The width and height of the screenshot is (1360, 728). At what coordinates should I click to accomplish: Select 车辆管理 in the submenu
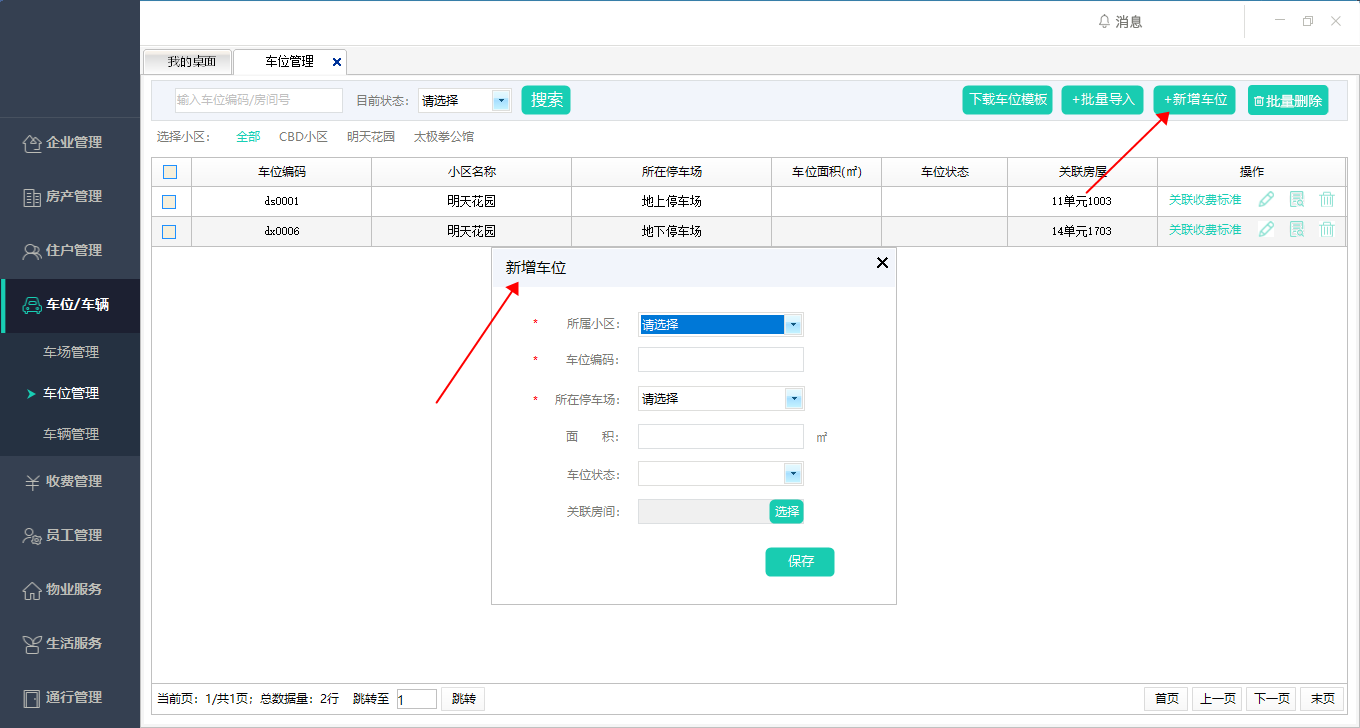pyautogui.click(x=71, y=435)
